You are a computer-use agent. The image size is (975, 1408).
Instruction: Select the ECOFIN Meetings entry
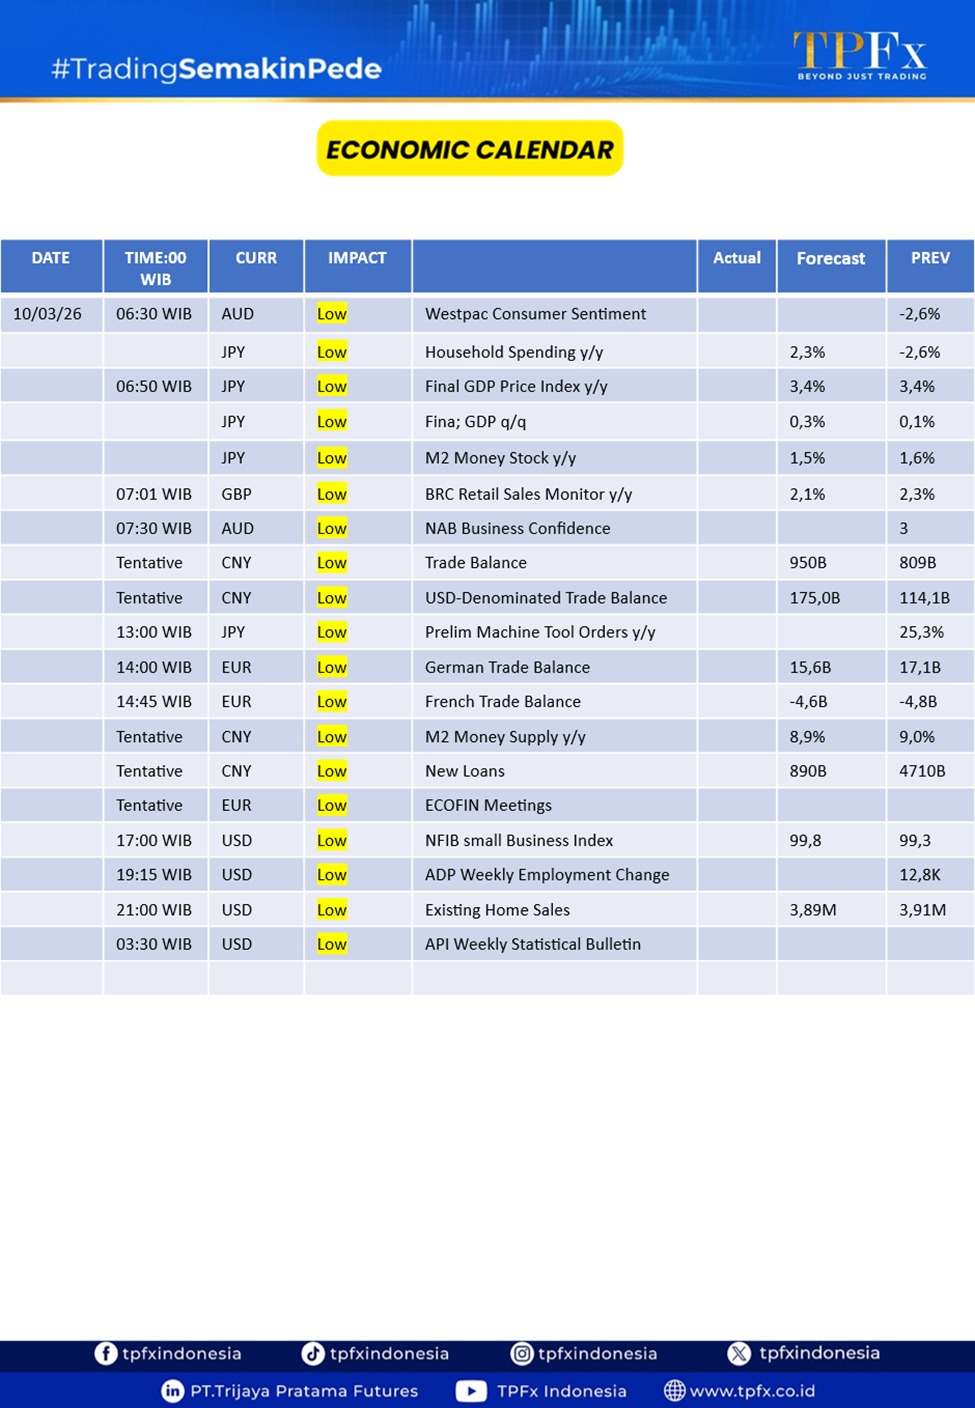(x=488, y=805)
